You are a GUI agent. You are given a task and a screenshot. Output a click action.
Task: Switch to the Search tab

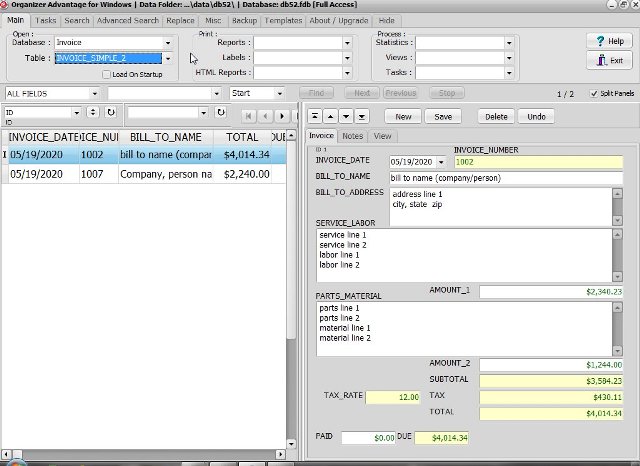coord(77,20)
